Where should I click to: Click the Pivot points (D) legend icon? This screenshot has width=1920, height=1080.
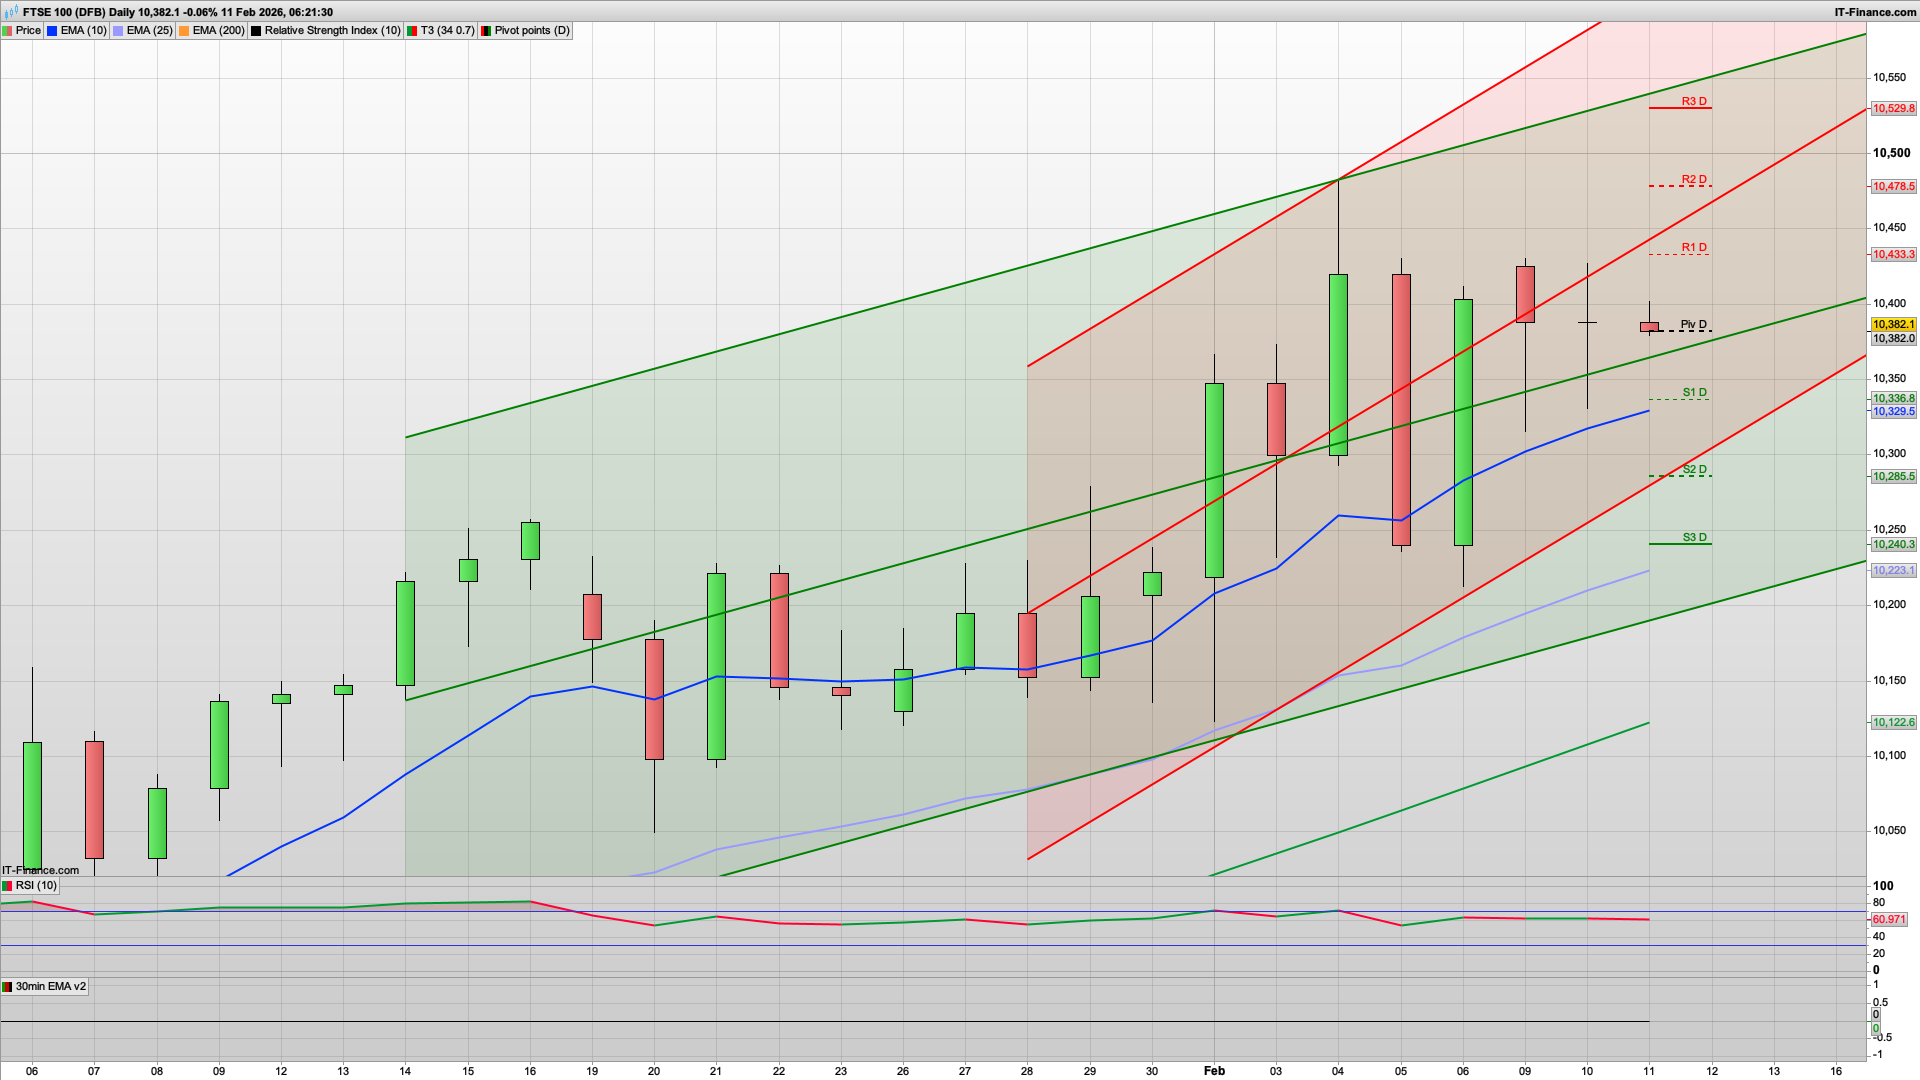click(486, 30)
